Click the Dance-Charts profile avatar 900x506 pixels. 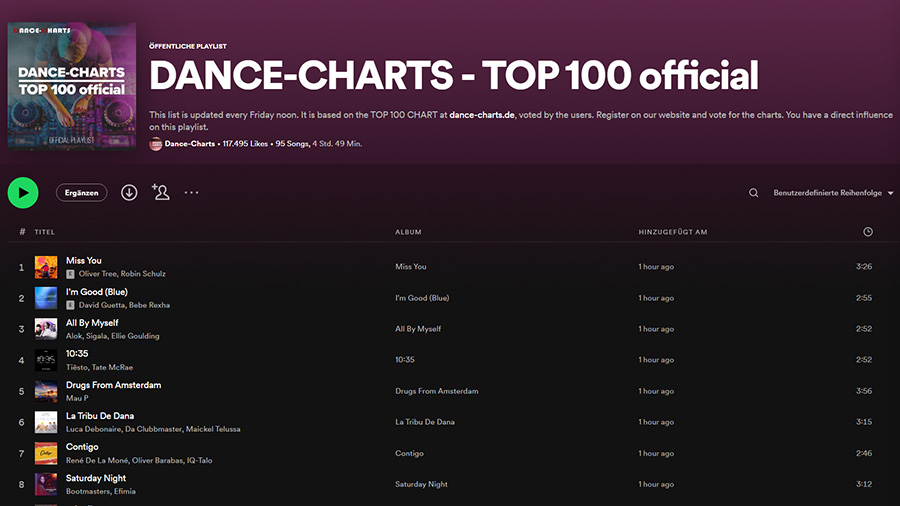tap(156, 144)
